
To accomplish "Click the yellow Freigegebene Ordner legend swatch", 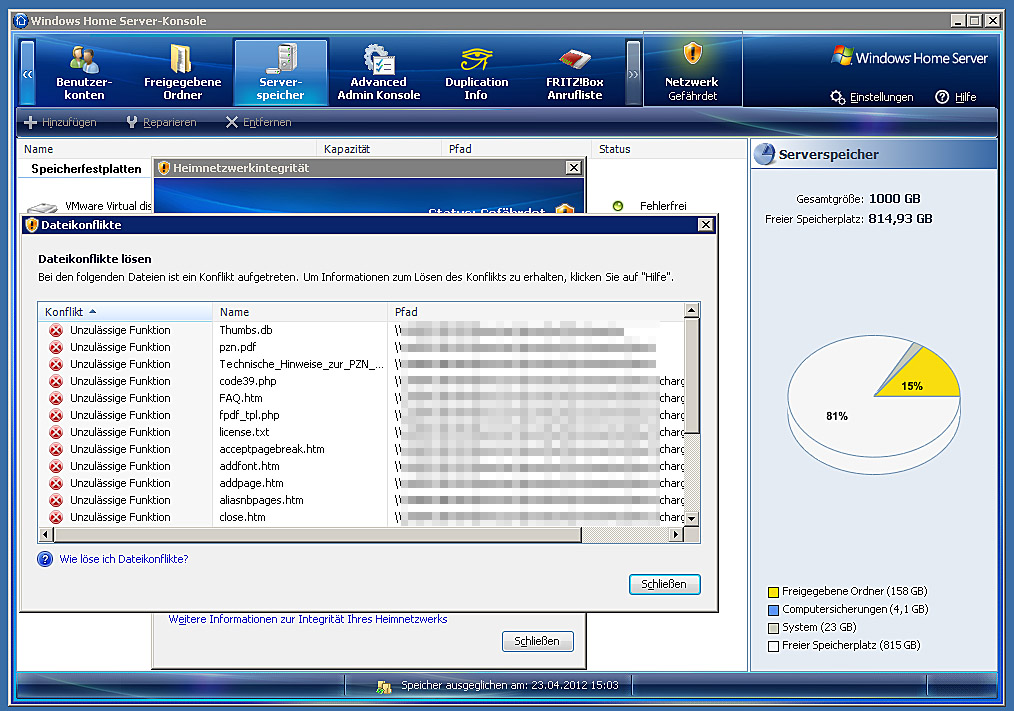I will (x=773, y=592).
